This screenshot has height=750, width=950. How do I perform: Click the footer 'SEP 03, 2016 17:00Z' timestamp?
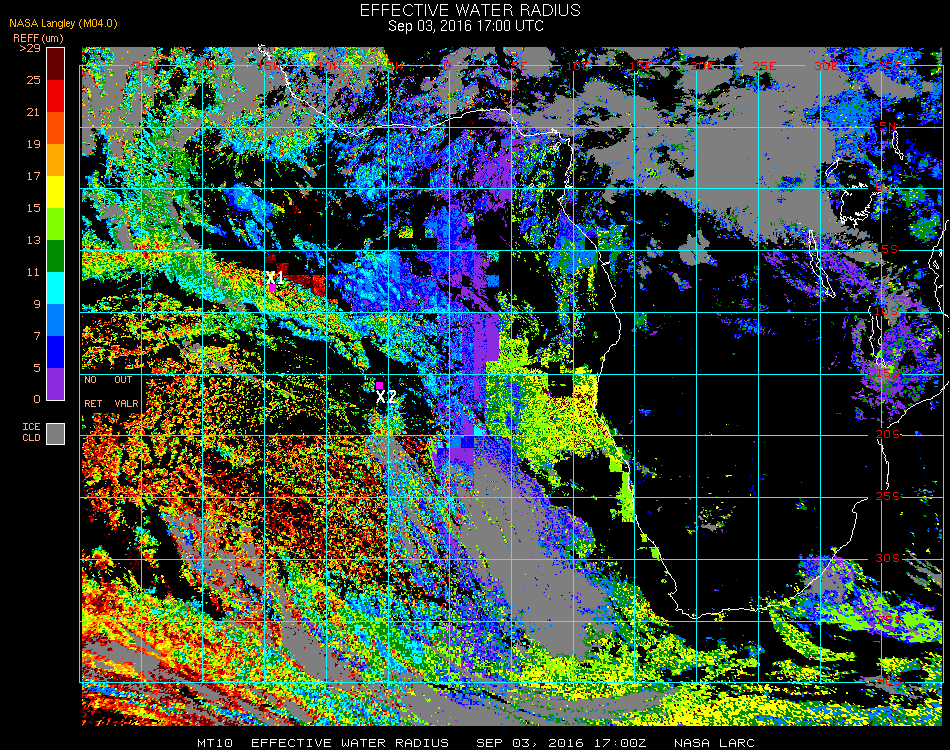pos(561,743)
